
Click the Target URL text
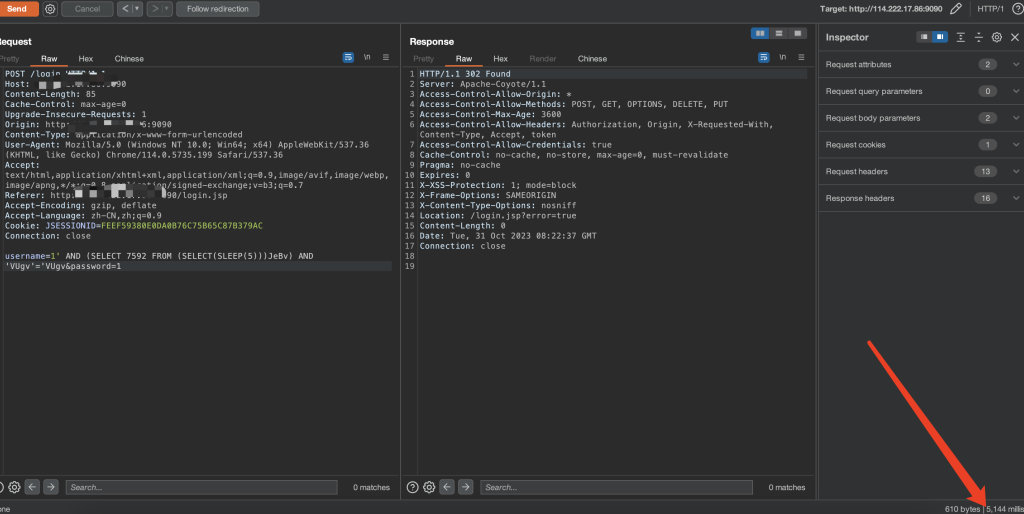click(881, 8)
